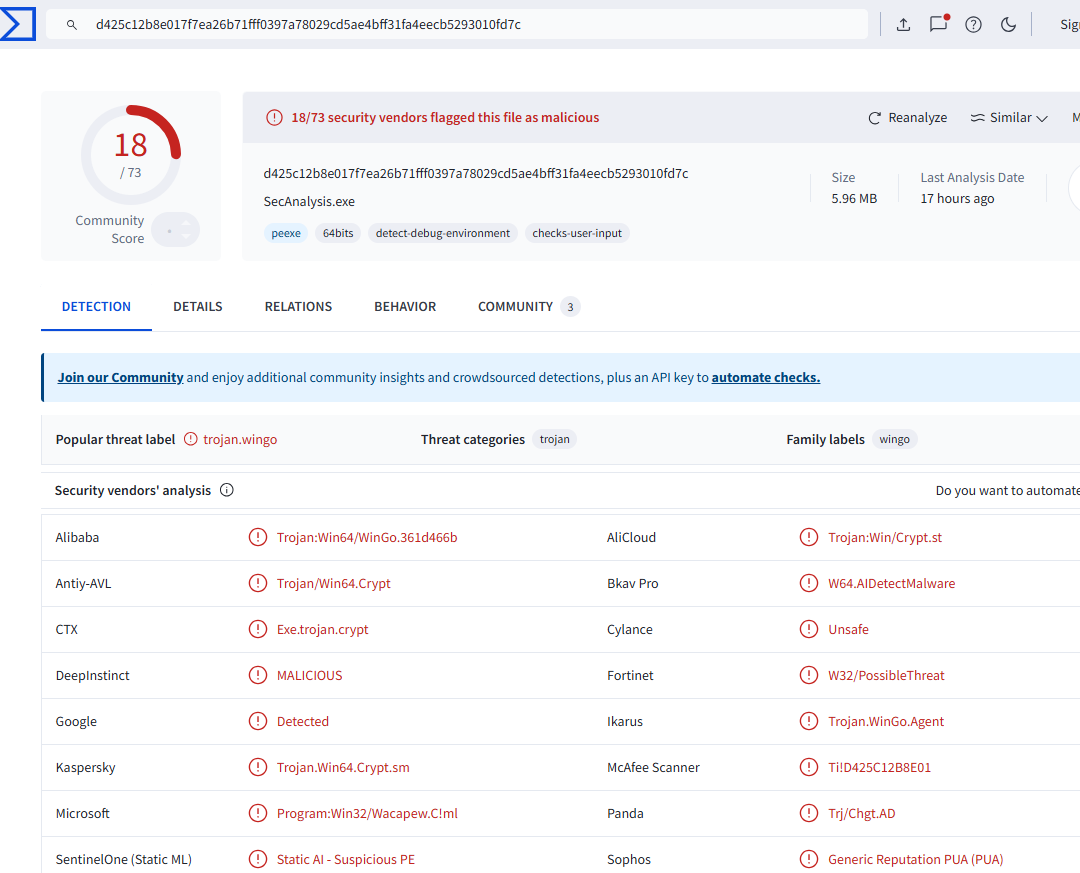Viewport: 1080px width, 873px height.
Task: Click Fortinet's detection alert icon
Action: tap(809, 675)
